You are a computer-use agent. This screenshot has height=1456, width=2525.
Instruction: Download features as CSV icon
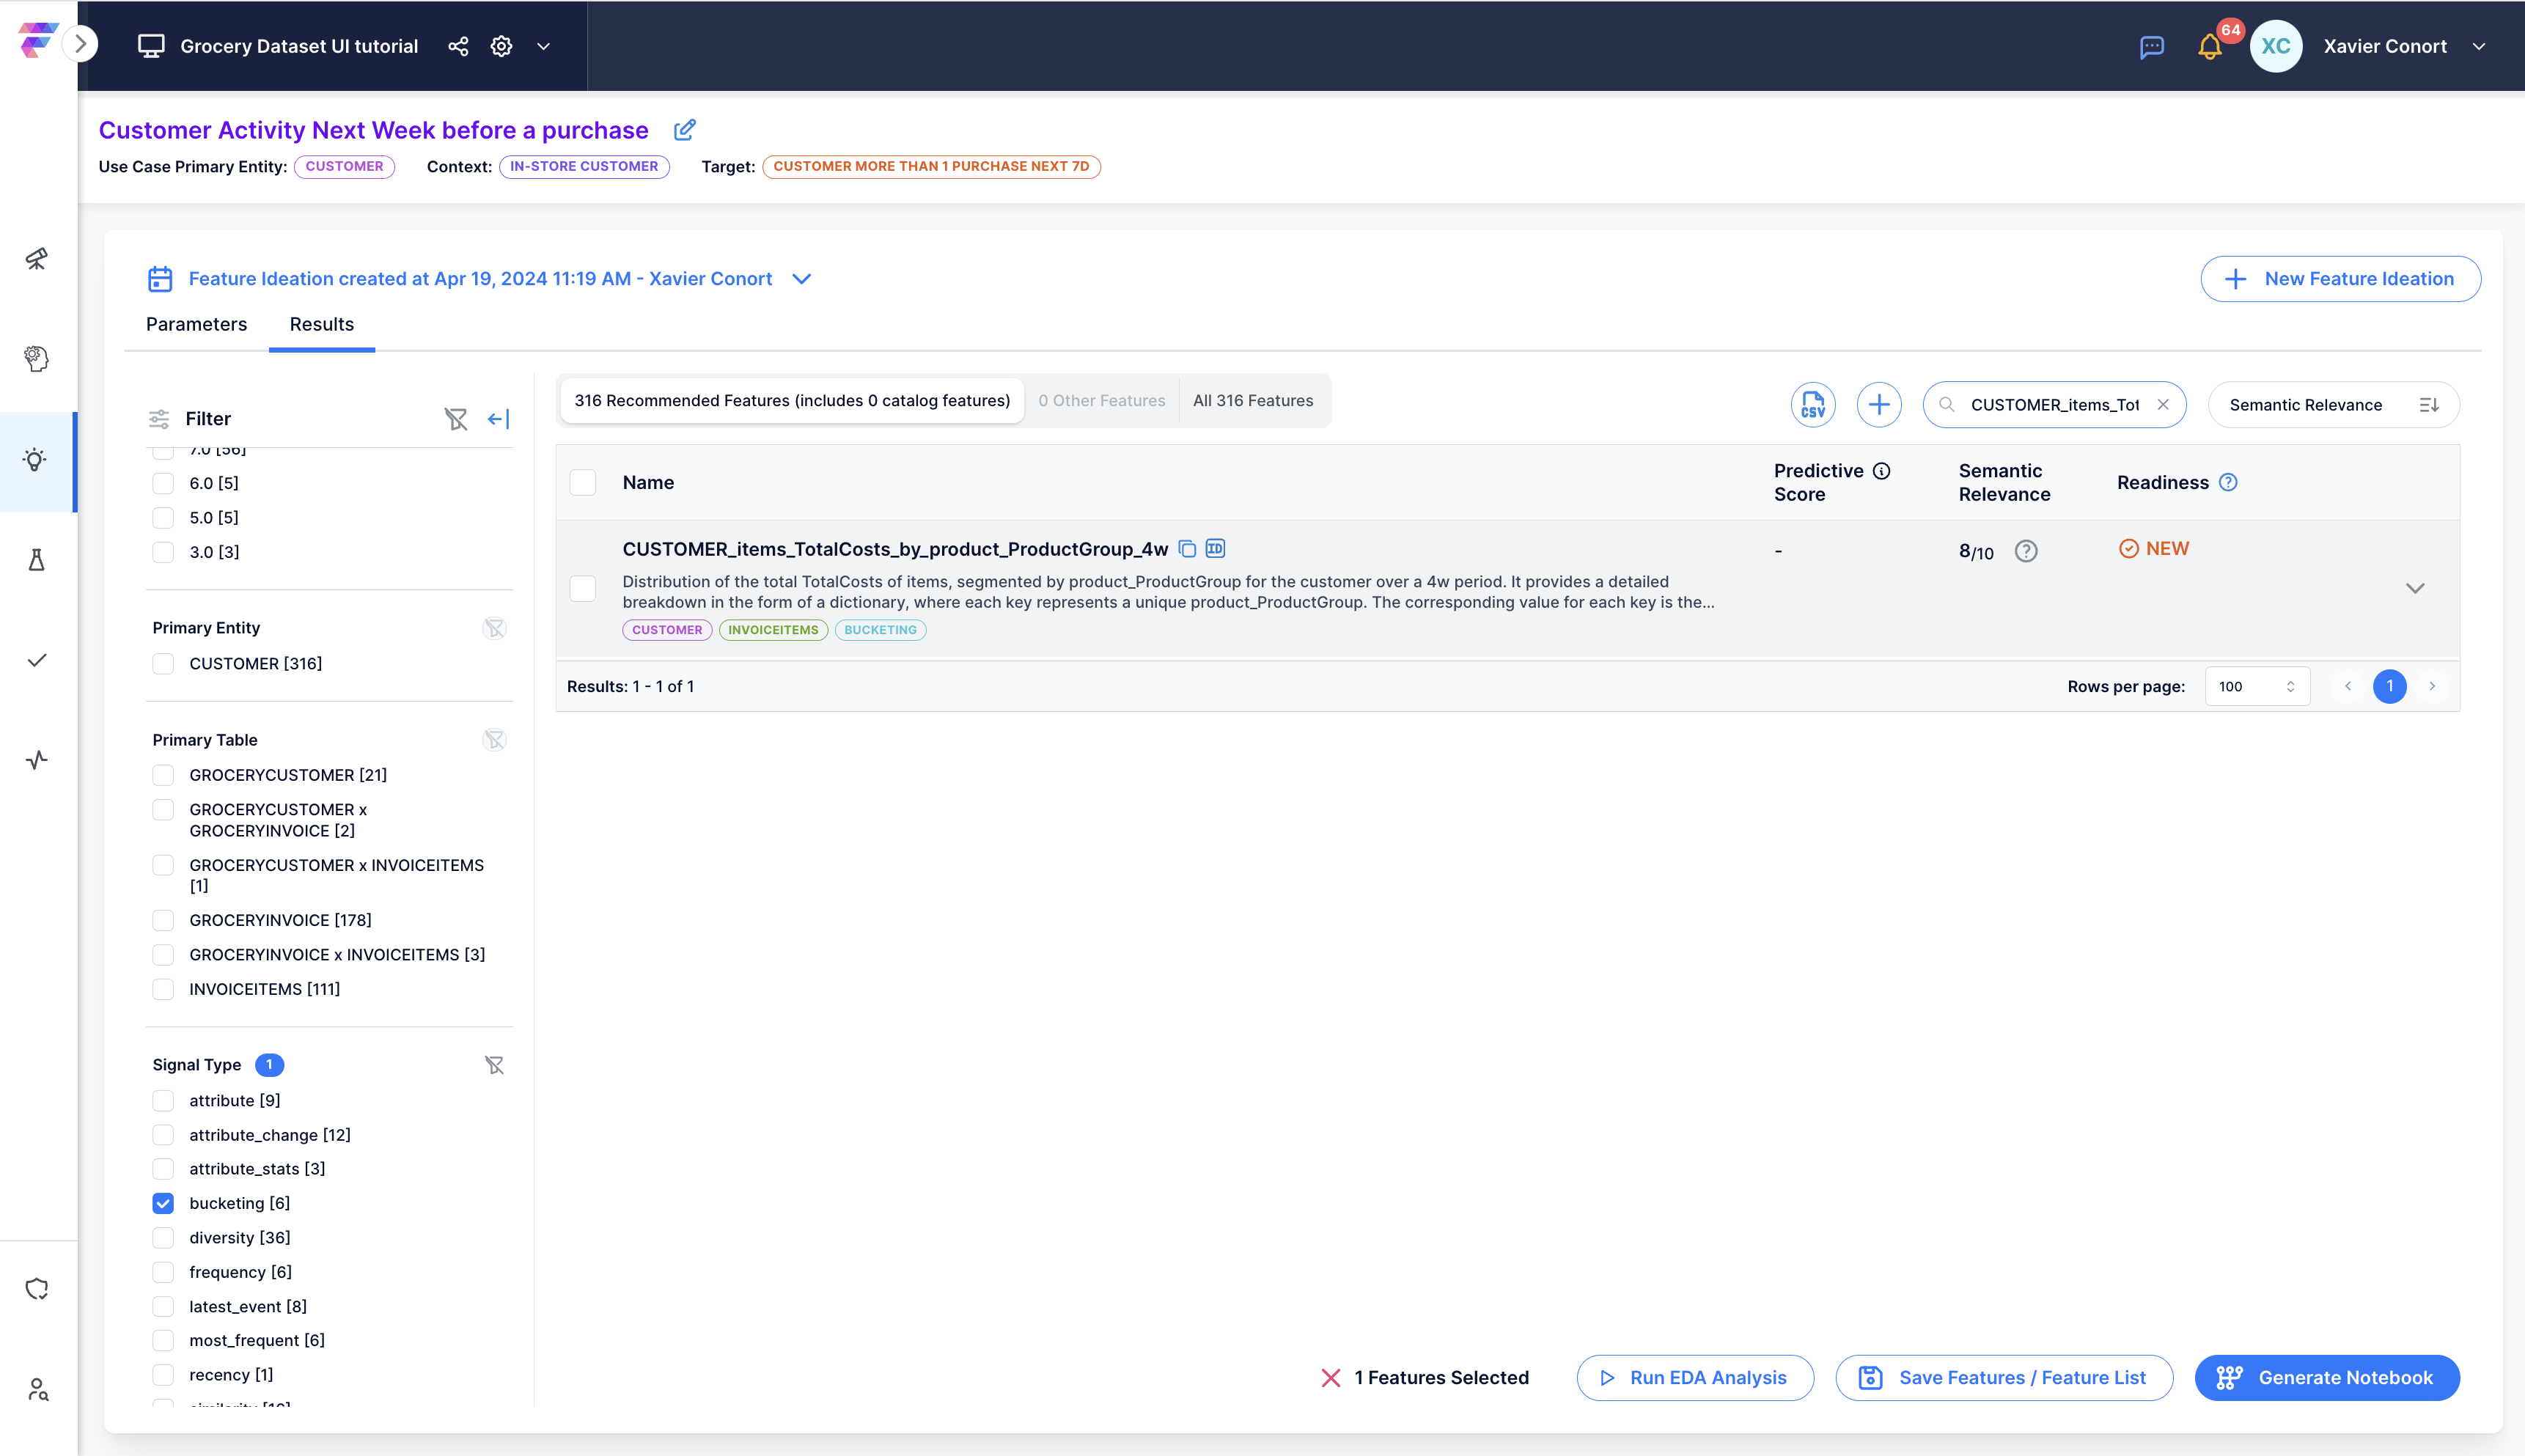[x=1813, y=405]
